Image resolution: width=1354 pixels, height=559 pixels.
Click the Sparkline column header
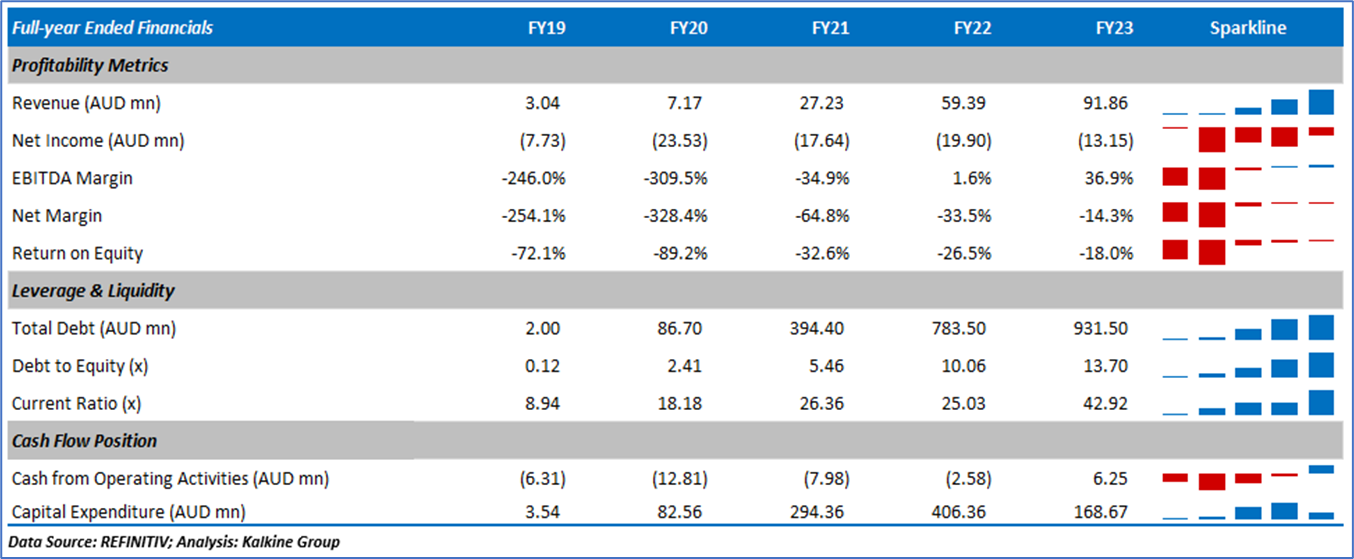(1248, 28)
